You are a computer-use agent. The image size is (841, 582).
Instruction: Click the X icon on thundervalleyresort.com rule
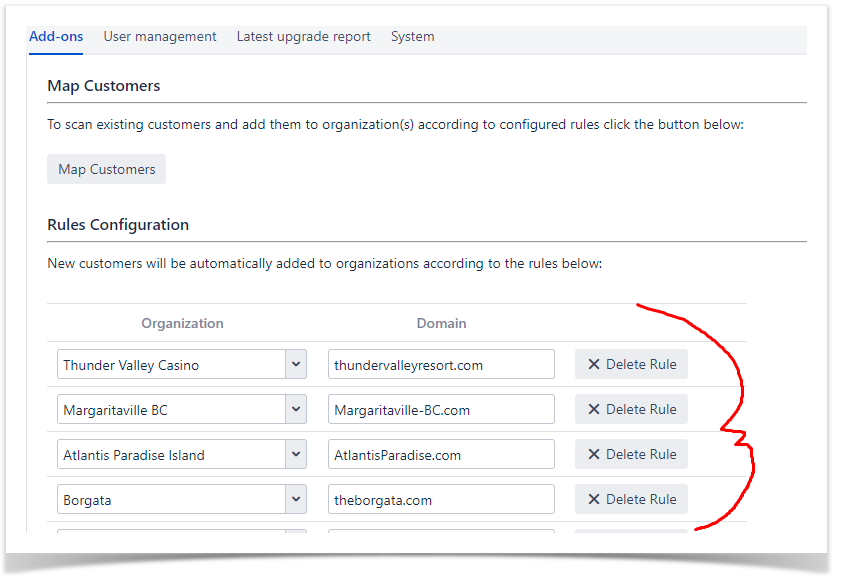594,365
